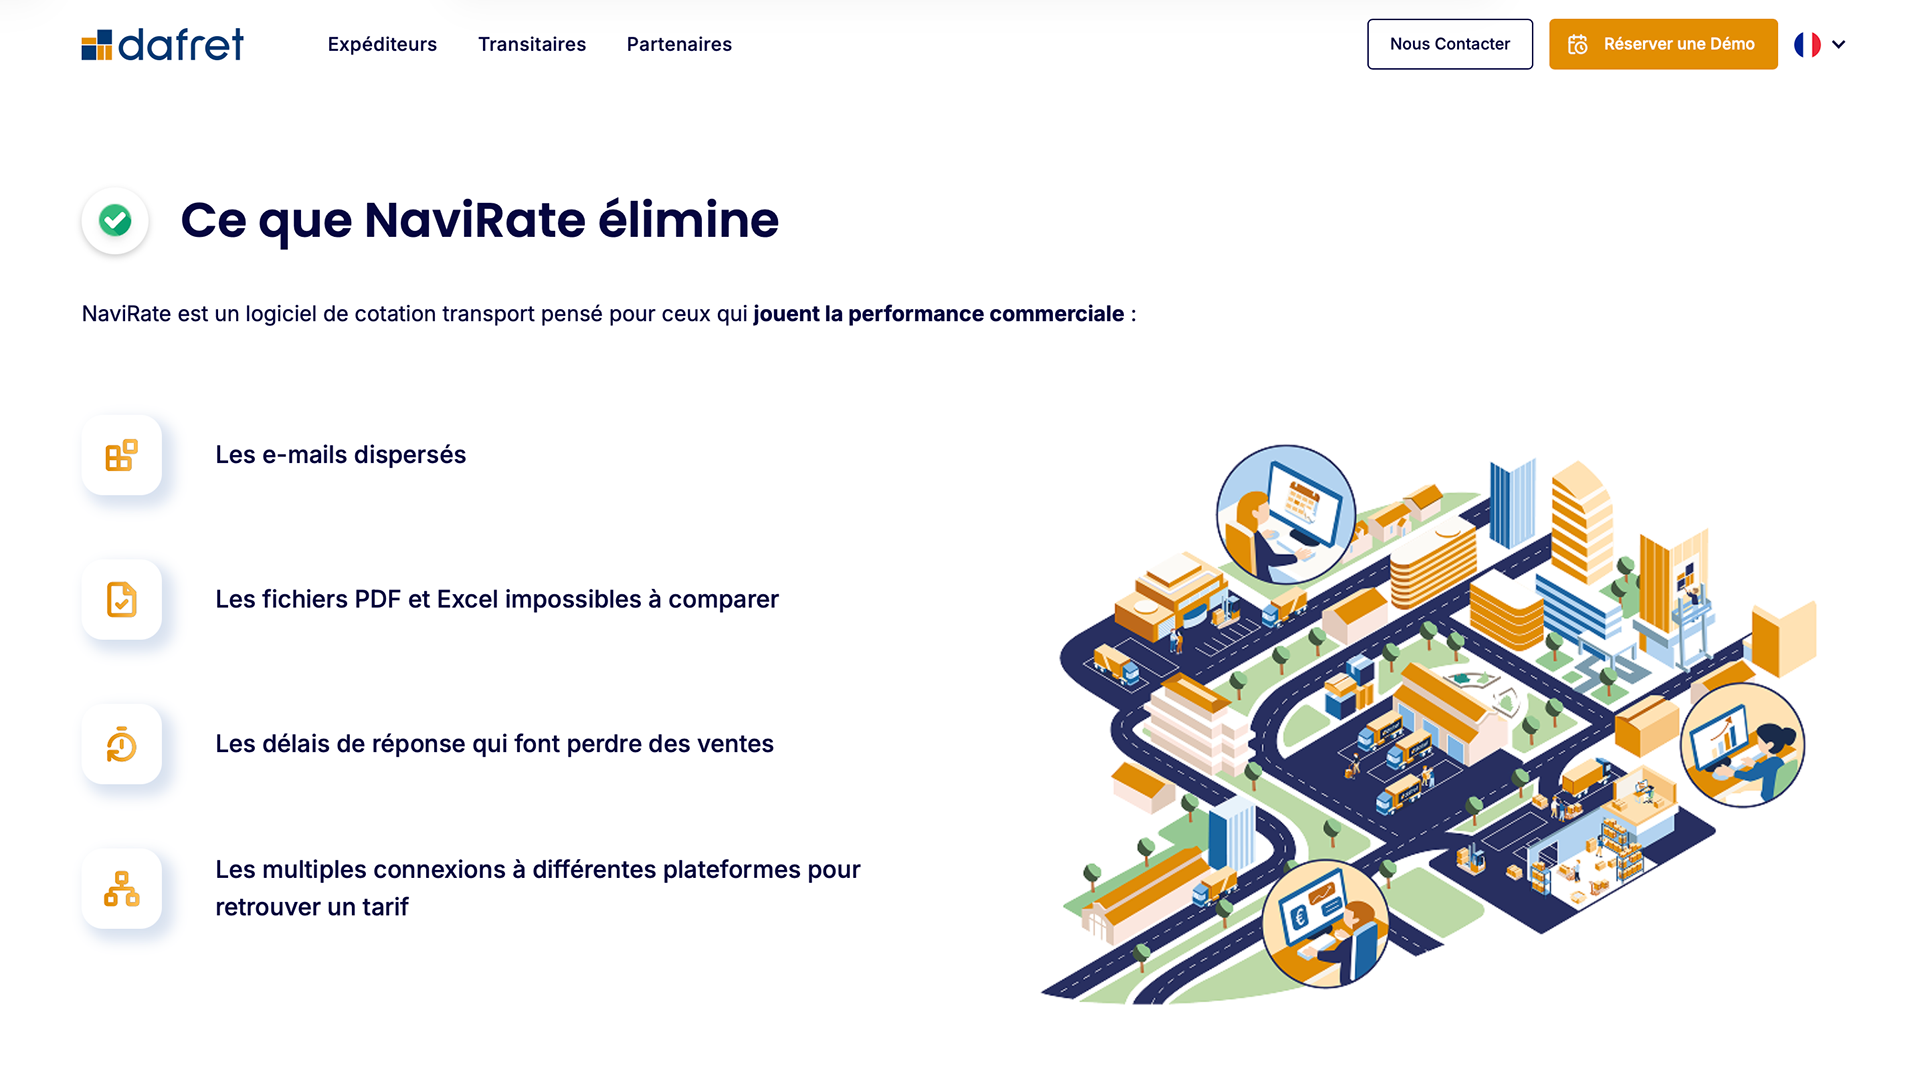
Task: Open the Transitaires menu
Action: [x=532, y=44]
